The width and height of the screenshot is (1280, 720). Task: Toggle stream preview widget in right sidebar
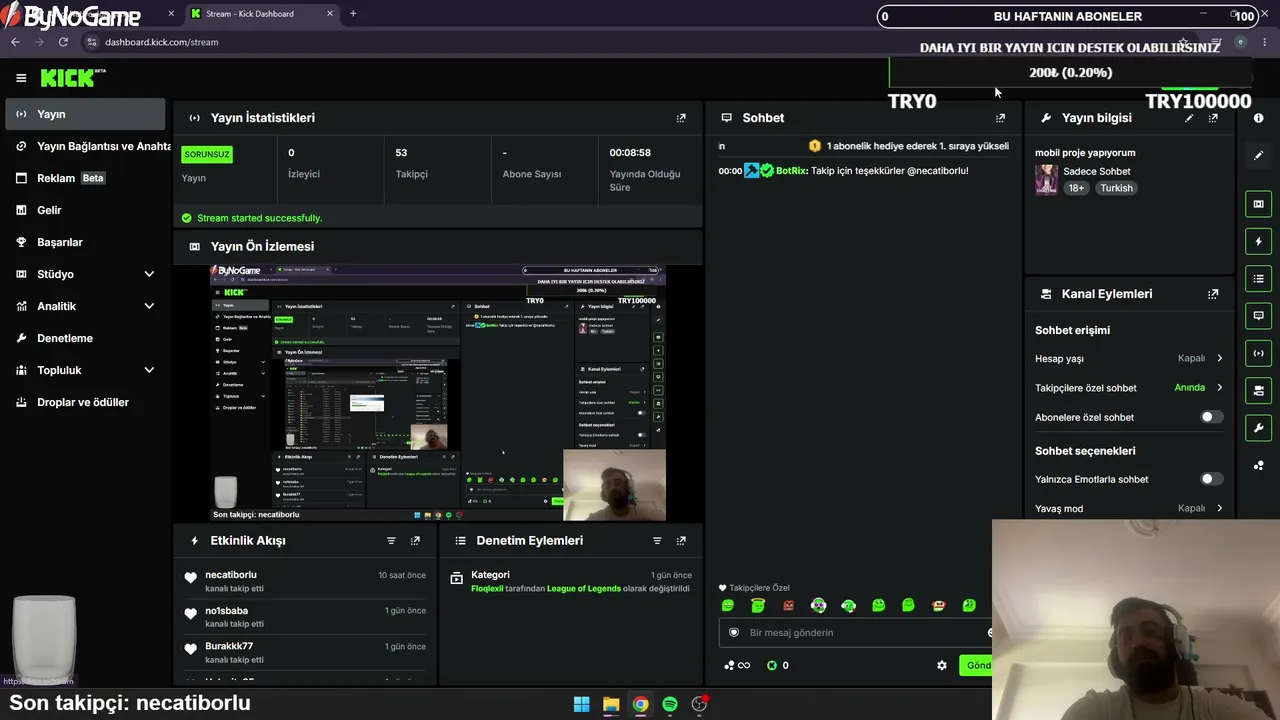[x=1259, y=204]
